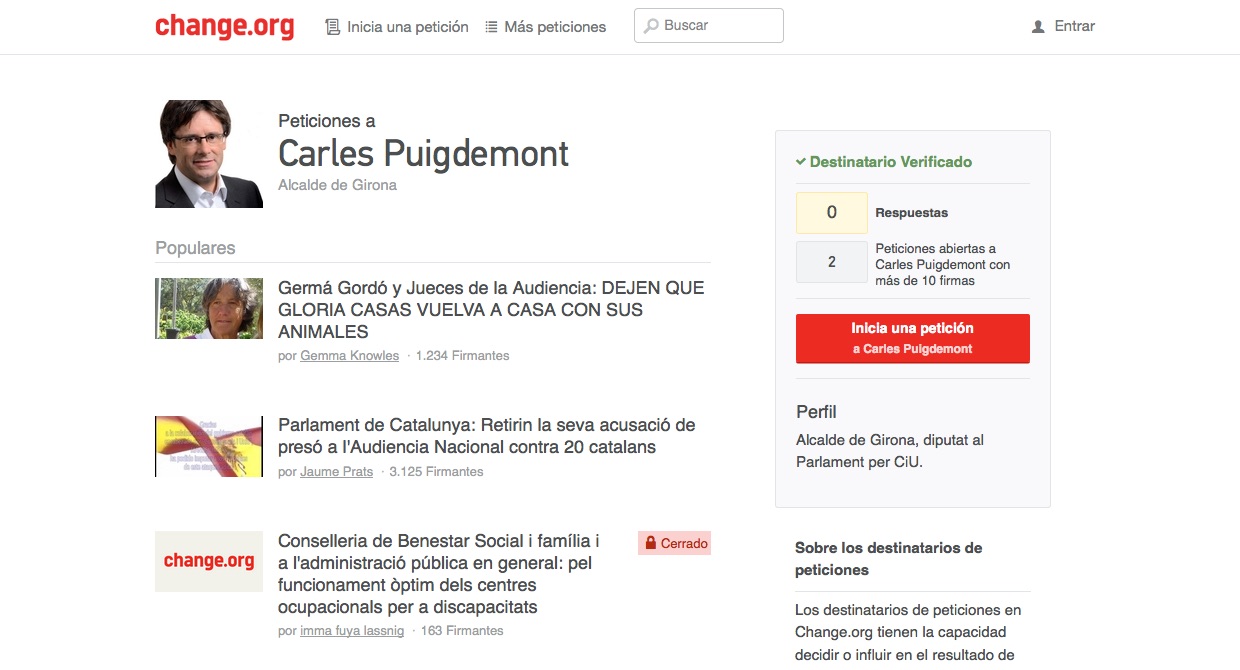Click the Cerrado status badge
This screenshot has height=670, width=1240.
[674, 544]
